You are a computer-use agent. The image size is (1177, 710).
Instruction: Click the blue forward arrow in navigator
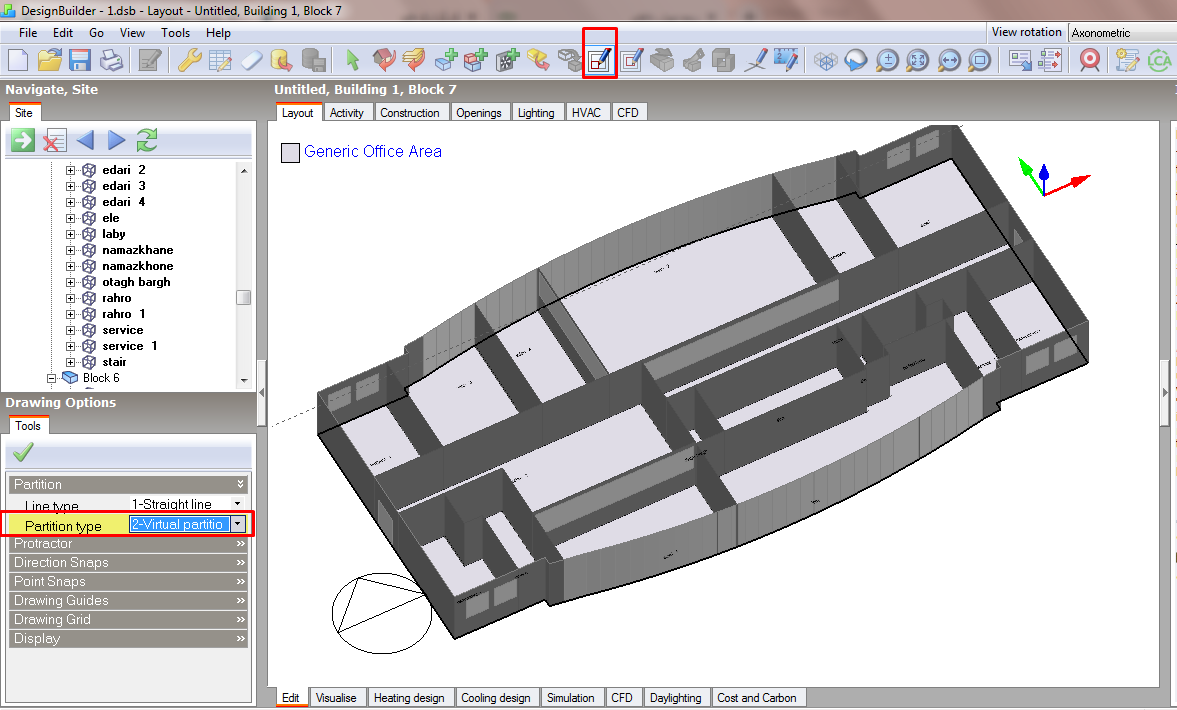(x=116, y=140)
